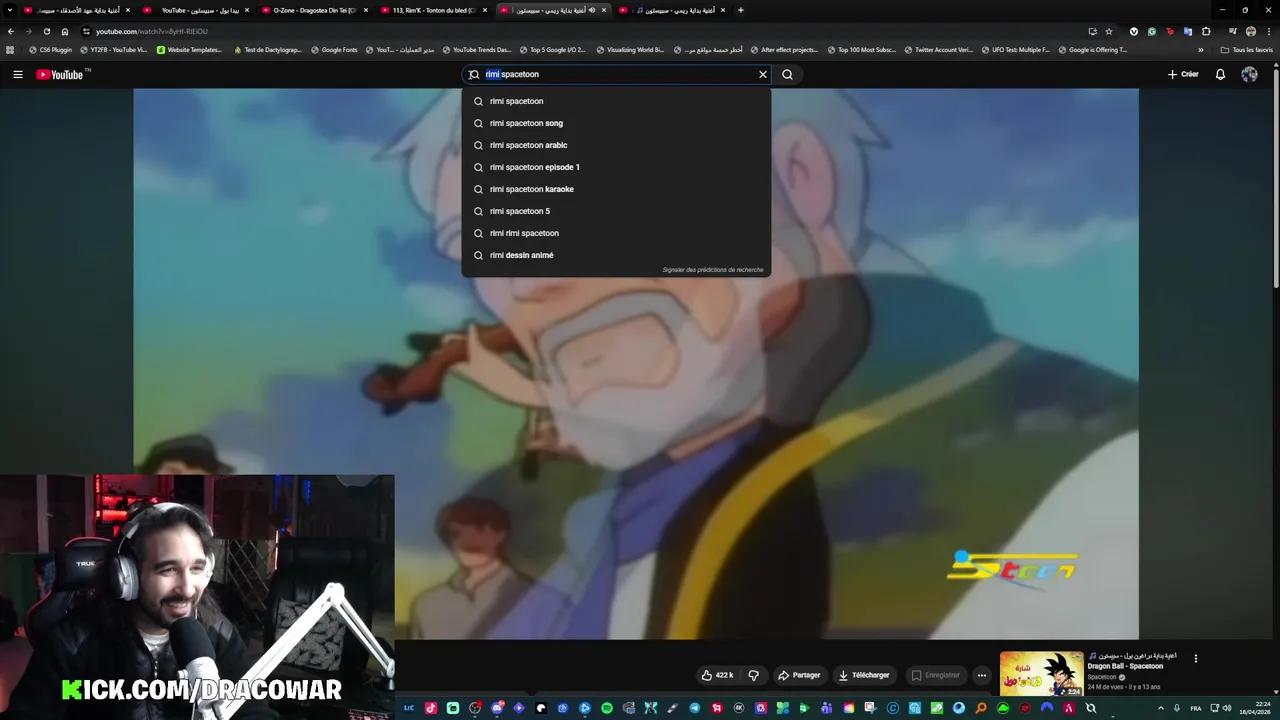
Task: Click the Télécharger download button
Action: (864, 675)
